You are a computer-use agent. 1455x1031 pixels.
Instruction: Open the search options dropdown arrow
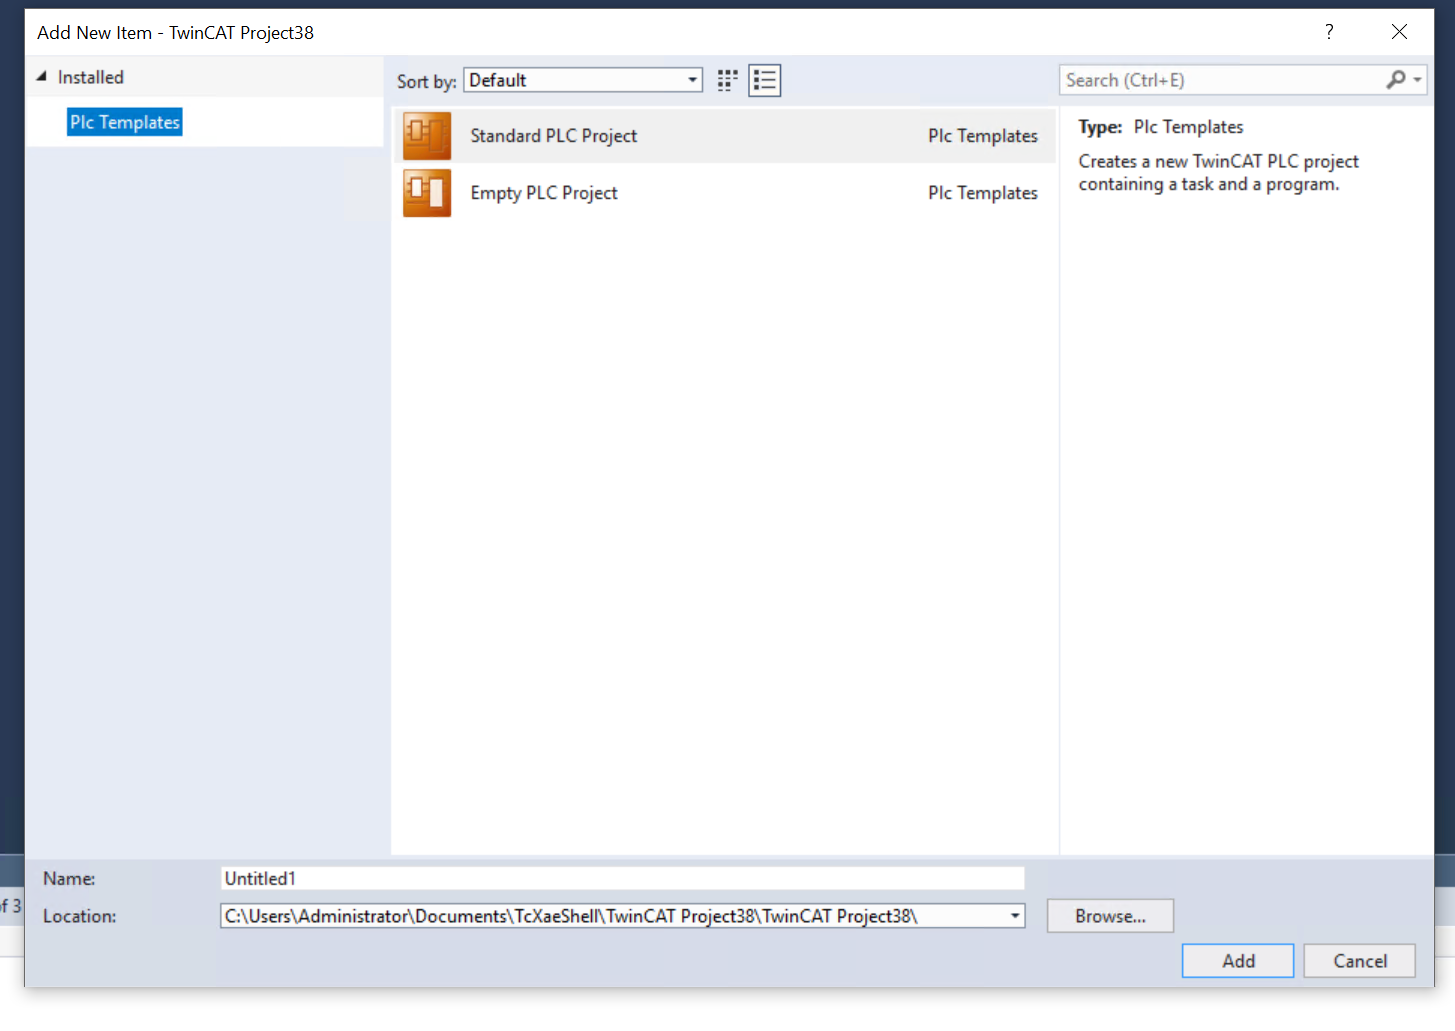(1417, 80)
